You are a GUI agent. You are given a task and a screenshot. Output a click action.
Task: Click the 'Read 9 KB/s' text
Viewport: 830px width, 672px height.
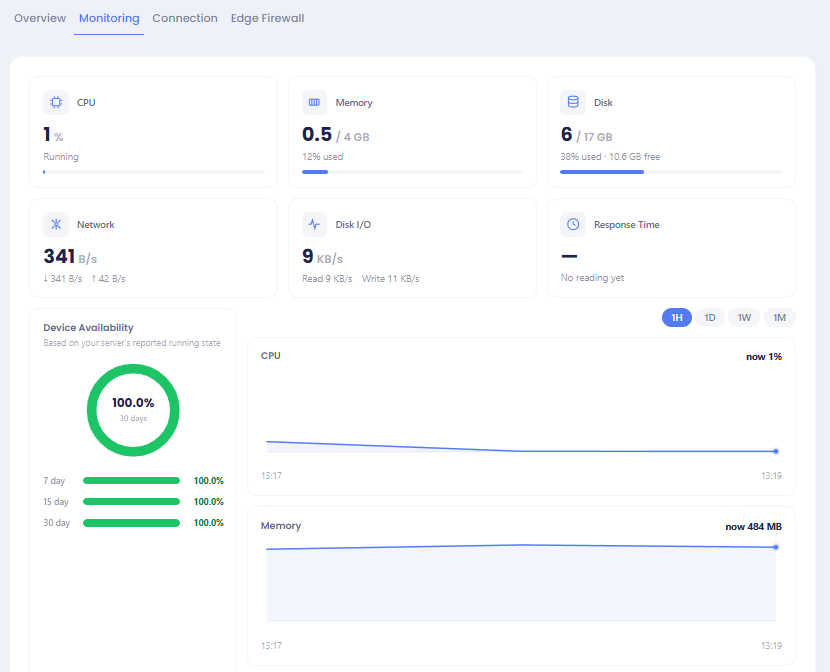click(x=327, y=278)
